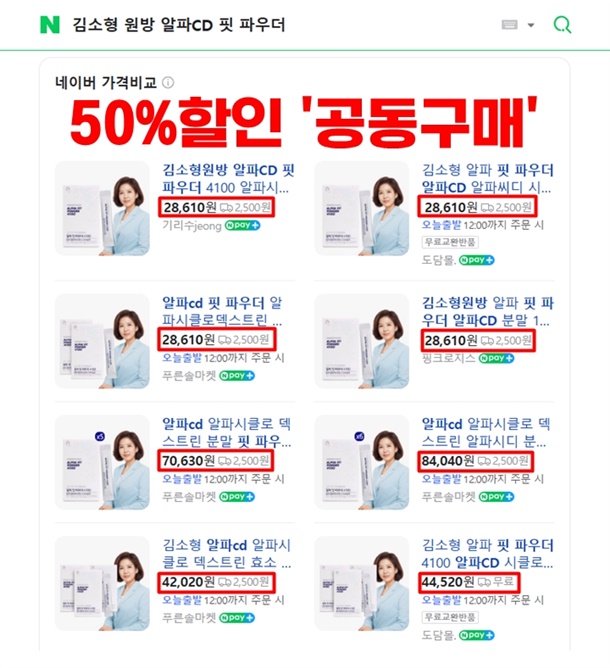Open the product titled 김소형 알파 핏 파우더 알파CD 알파씨디

click(x=487, y=179)
